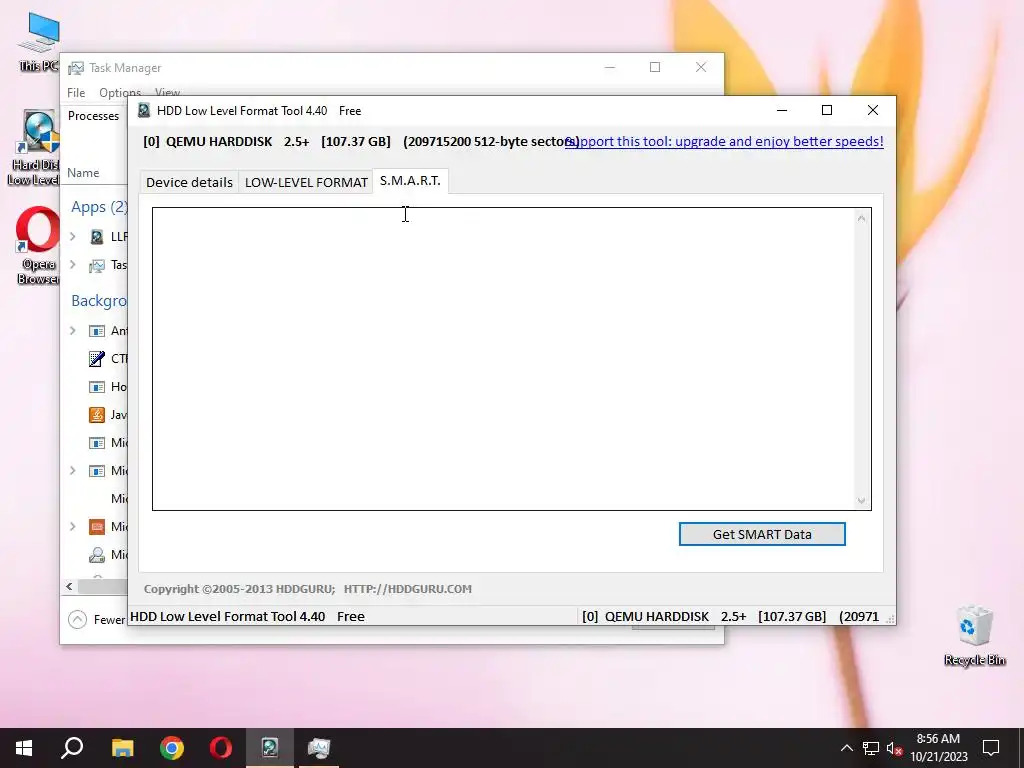Image resolution: width=1024 pixels, height=768 pixels.
Task: Click the Ho process icon in Task Manager
Action: click(97, 387)
